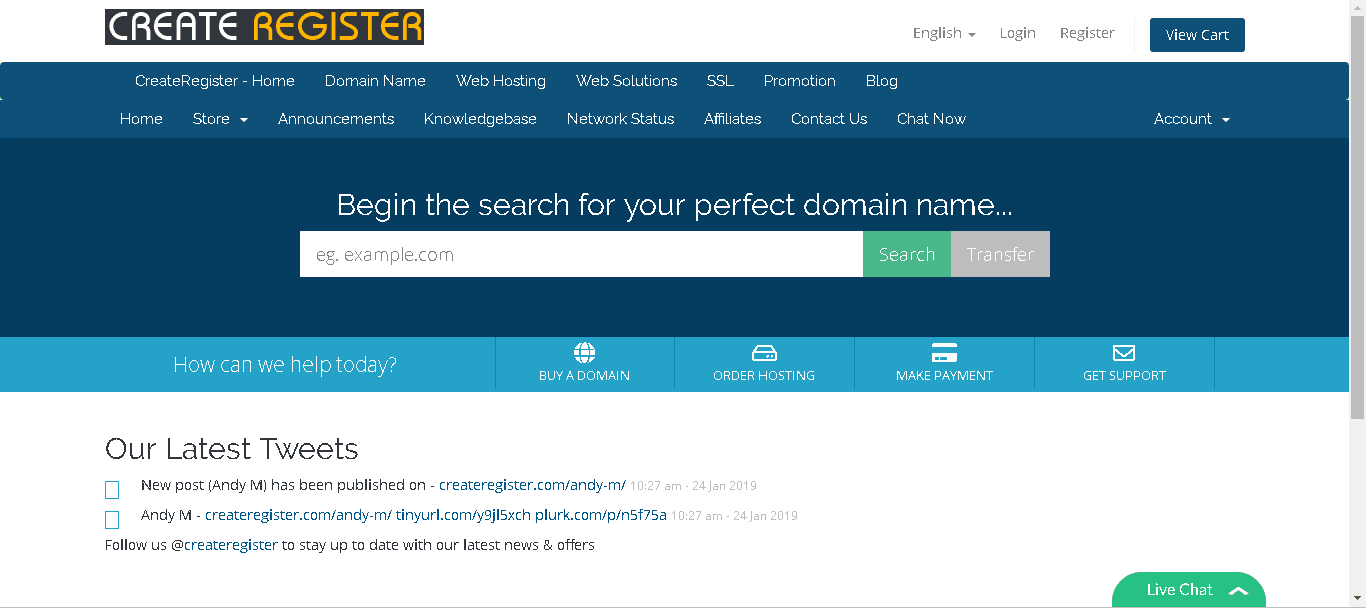Open the Announcements page

[336, 119]
